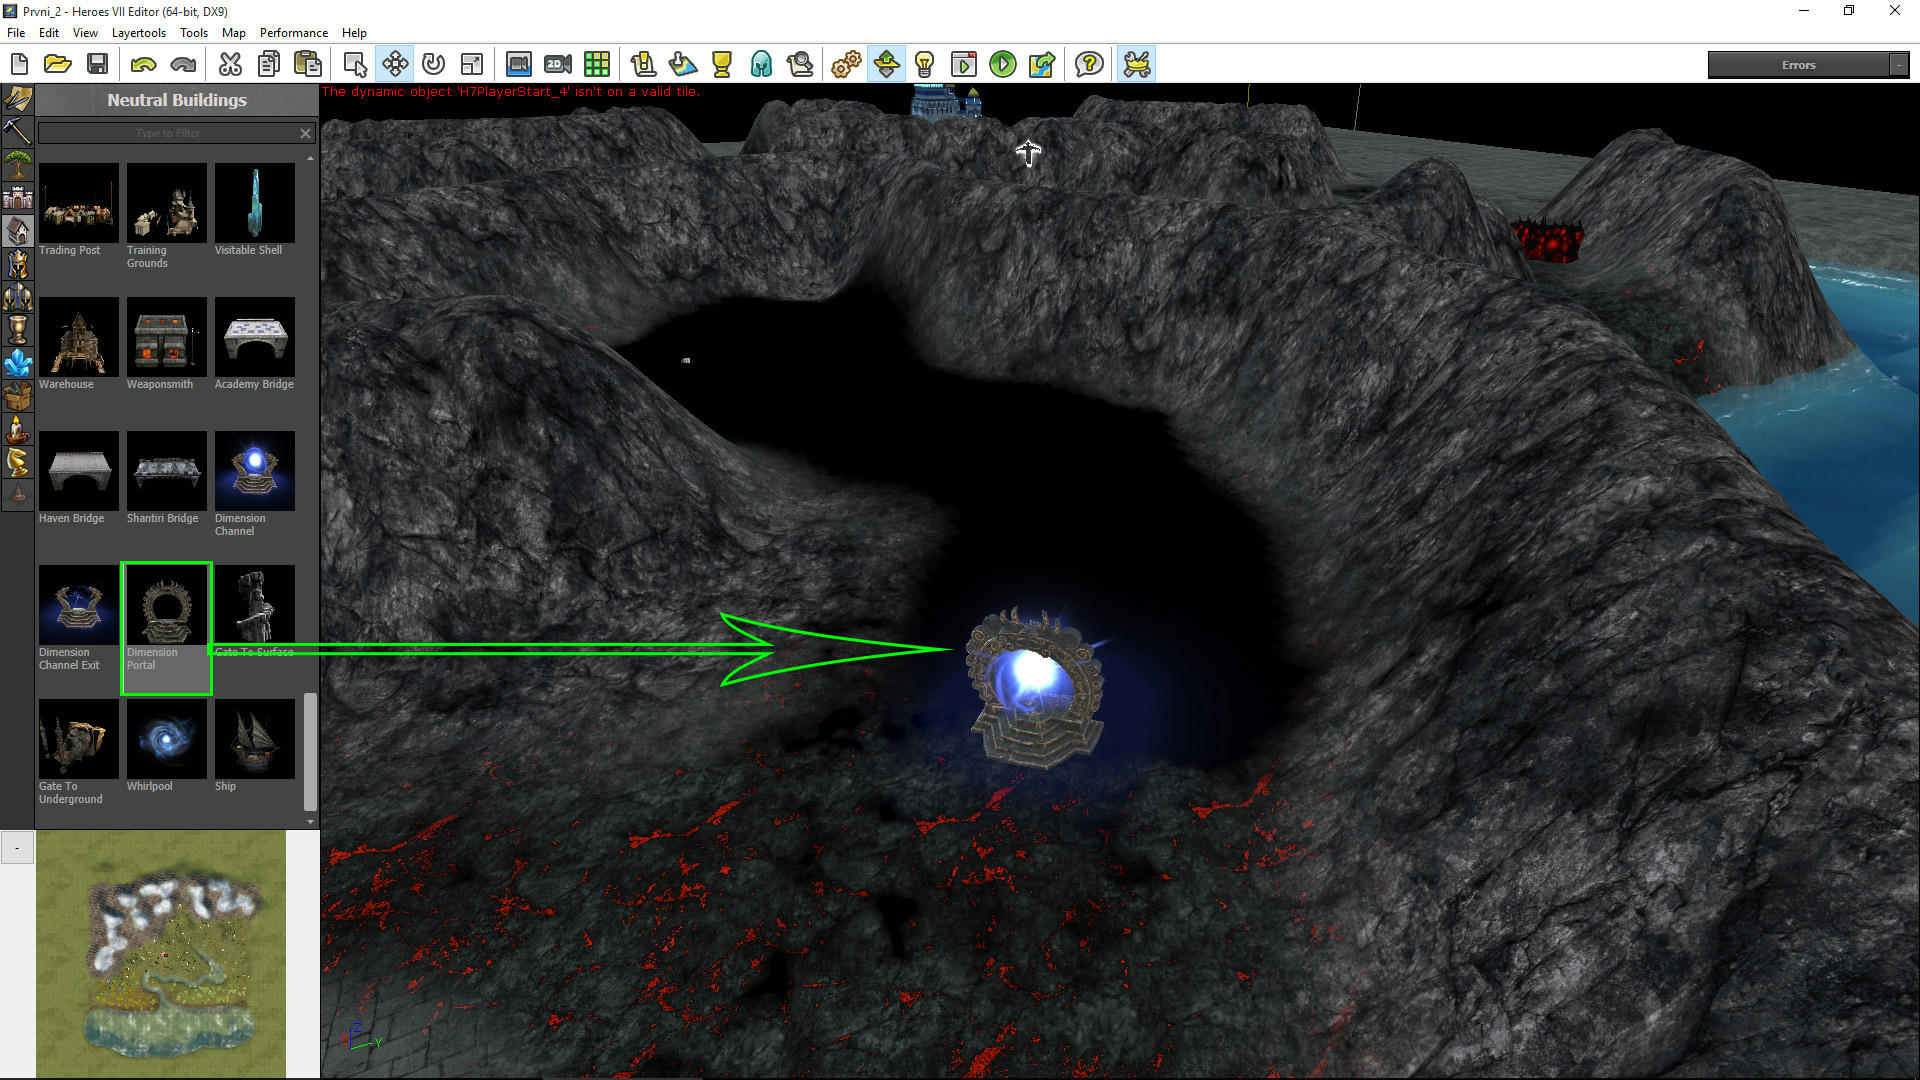Select the golden chess knight sidebar category
The image size is (1920, 1080).
point(18,462)
